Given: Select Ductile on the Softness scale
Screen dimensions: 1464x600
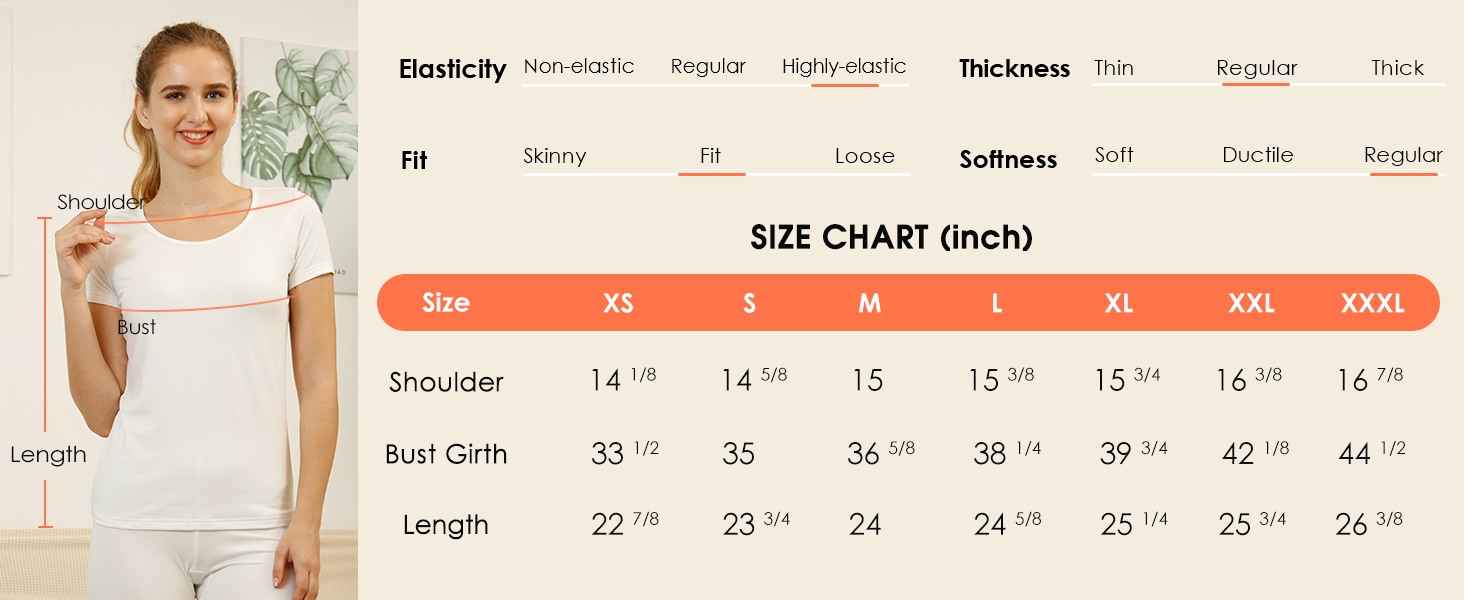Looking at the screenshot, I should pos(1257,155).
